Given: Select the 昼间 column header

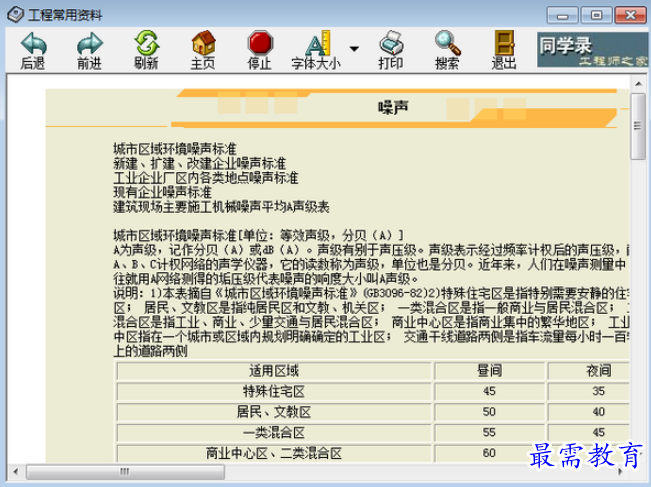Looking at the screenshot, I should pyautogui.click(x=489, y=371).
